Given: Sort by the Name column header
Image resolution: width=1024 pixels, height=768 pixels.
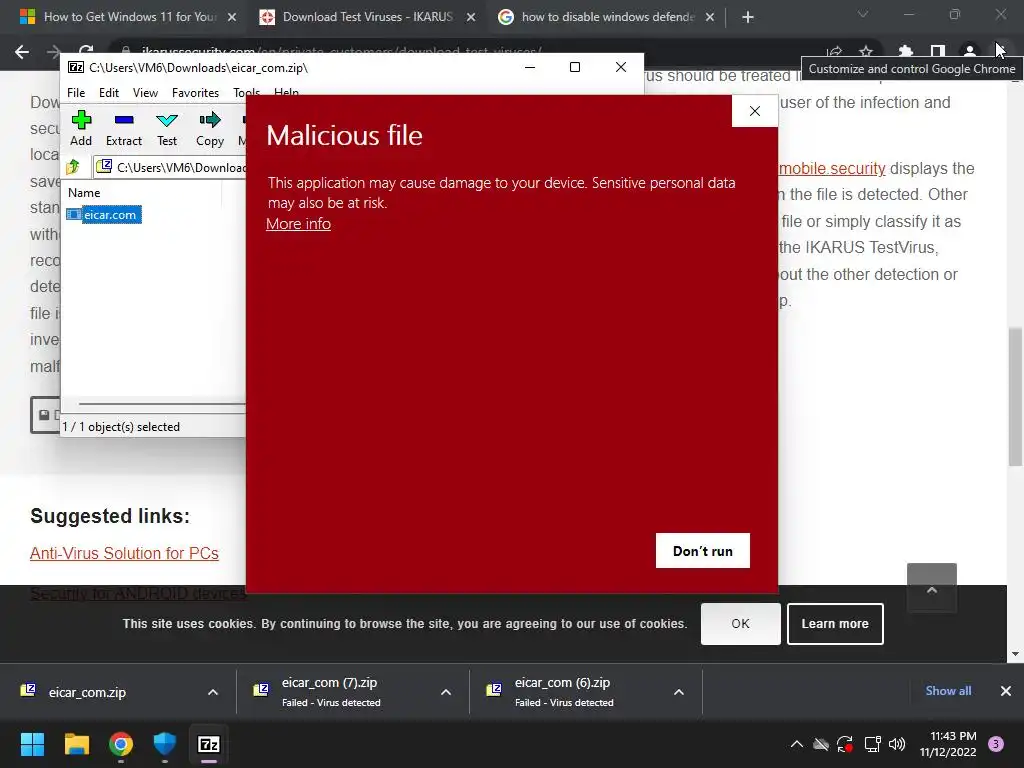Looking at the screenshot, I should pos(84,193).
